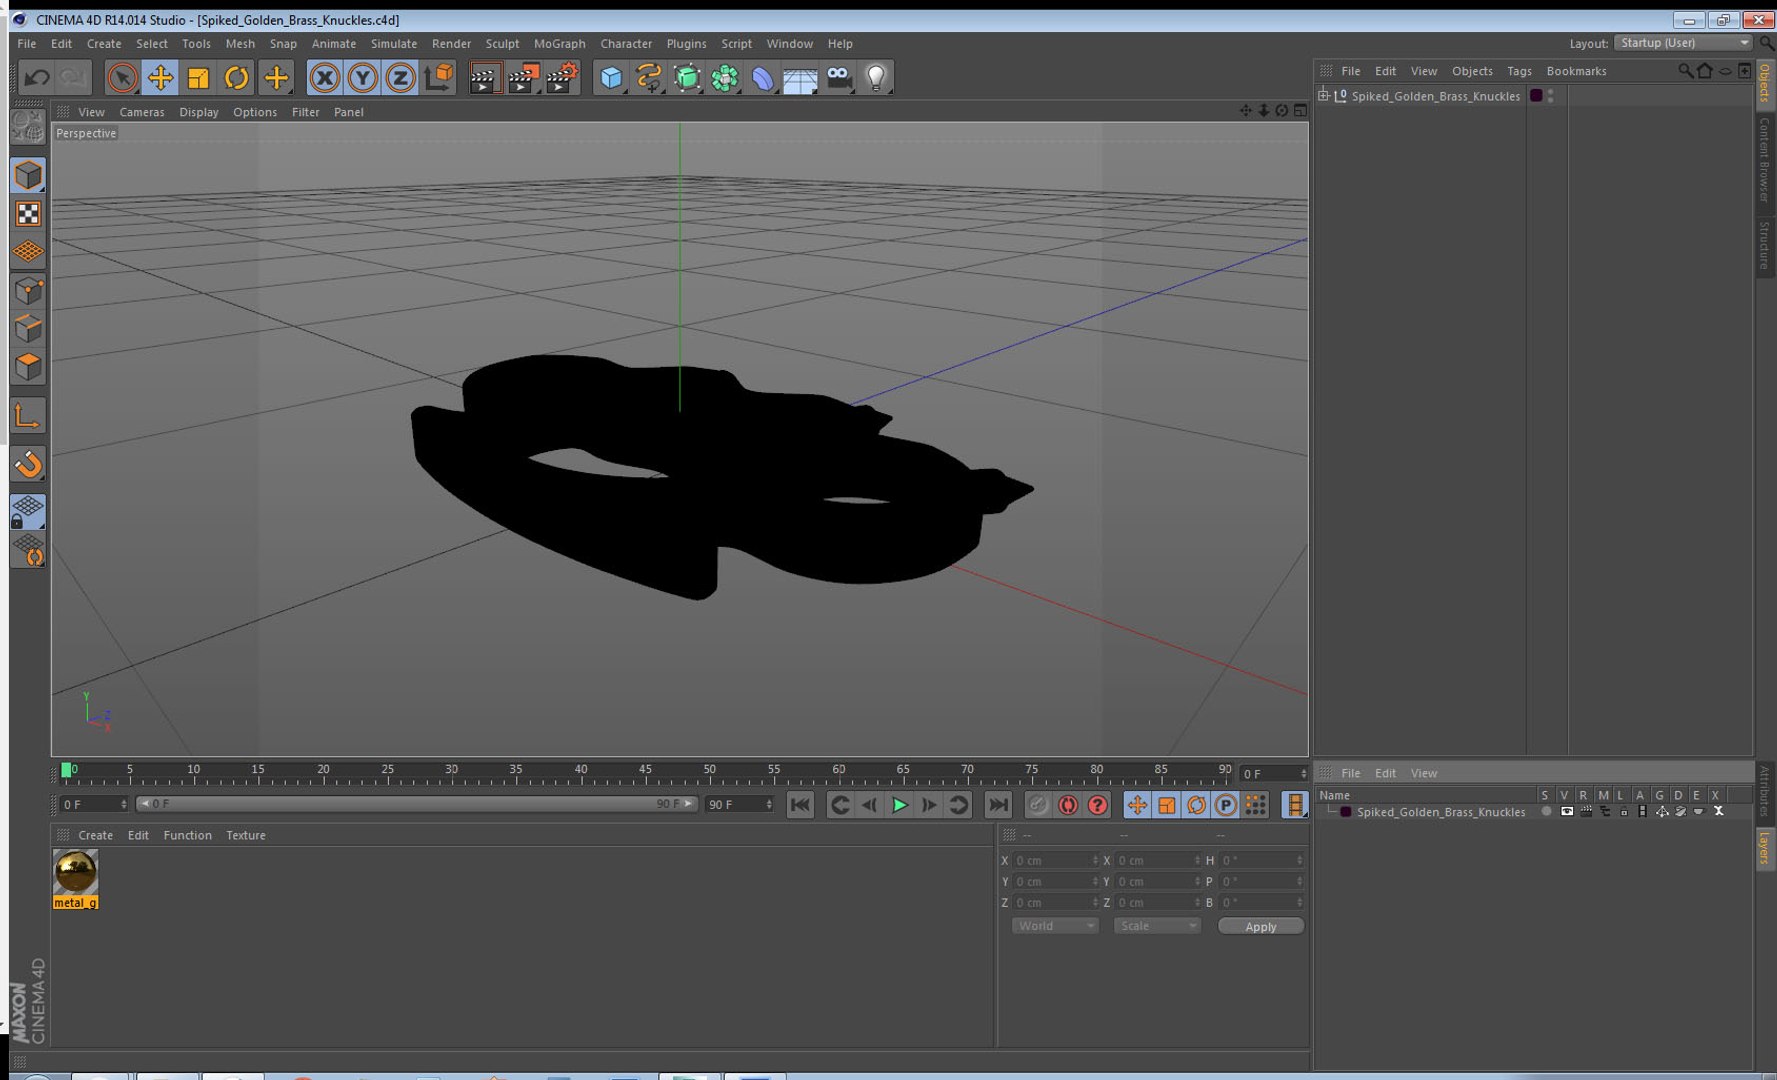Open Scale mode dropdown
This screenshot has width=1777, height=1080.
[1157, 926]
